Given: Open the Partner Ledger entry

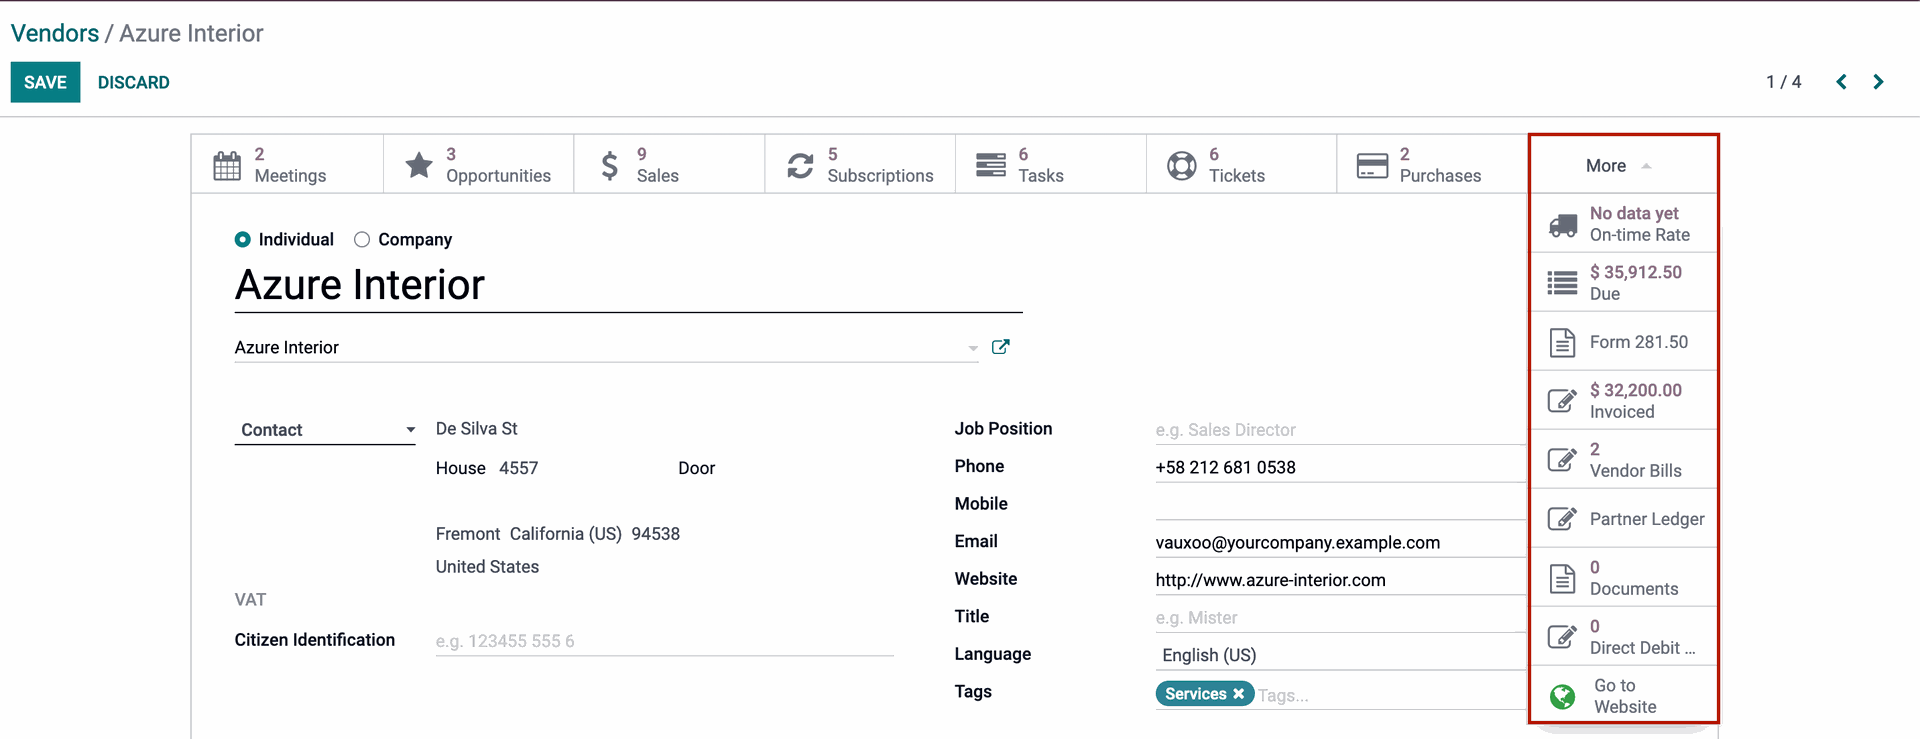Looking at the screenshot, I should (1624, 519).
